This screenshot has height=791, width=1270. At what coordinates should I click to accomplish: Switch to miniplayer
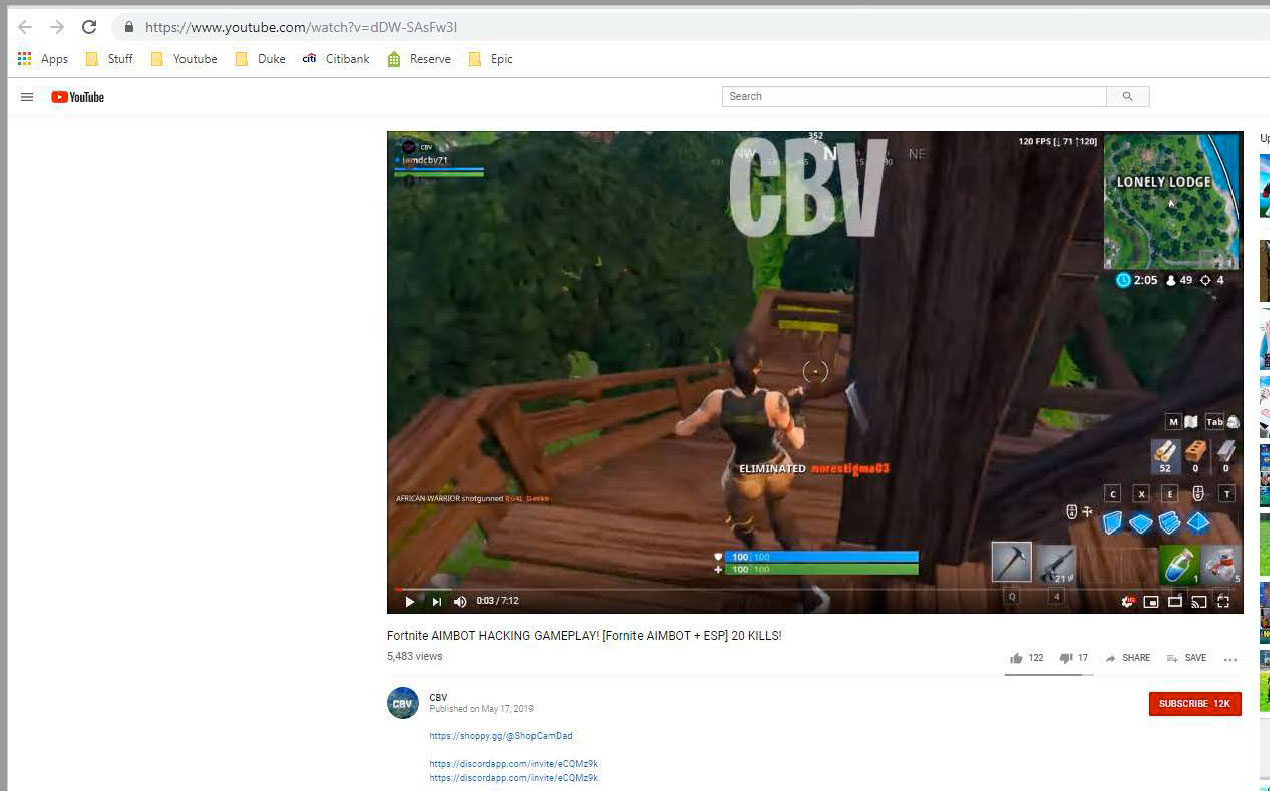(x=1151, y=601)
